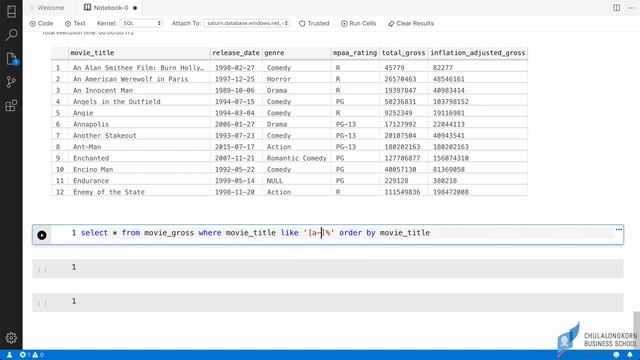640x360 pixels.
Task: Open the Manage gear settings menu
Action: tap(11, 338)
